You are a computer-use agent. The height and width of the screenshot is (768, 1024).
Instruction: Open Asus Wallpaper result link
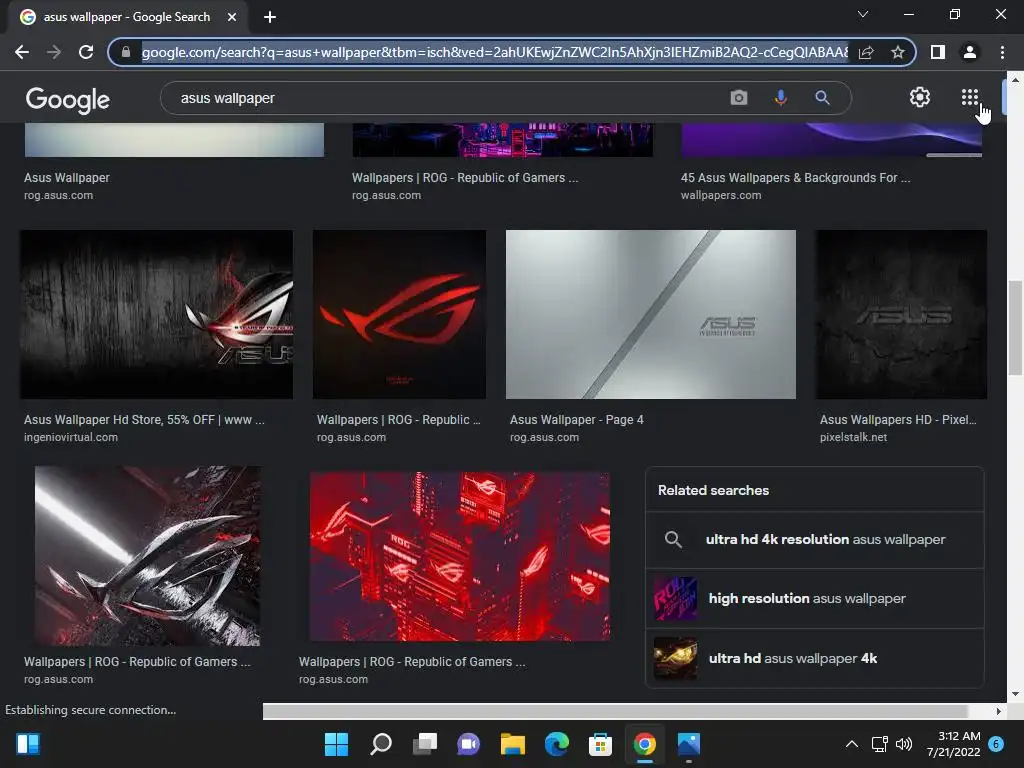[67, 178]
